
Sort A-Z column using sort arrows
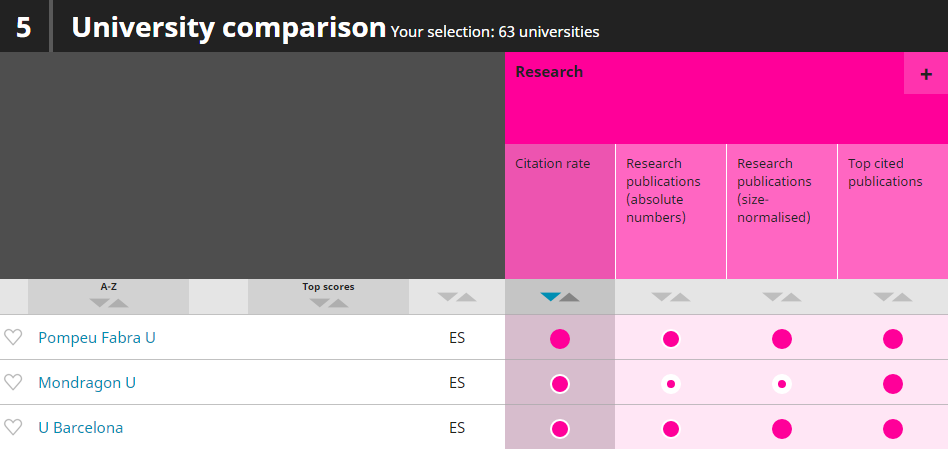pyautogui.click(x=109, y=302)
